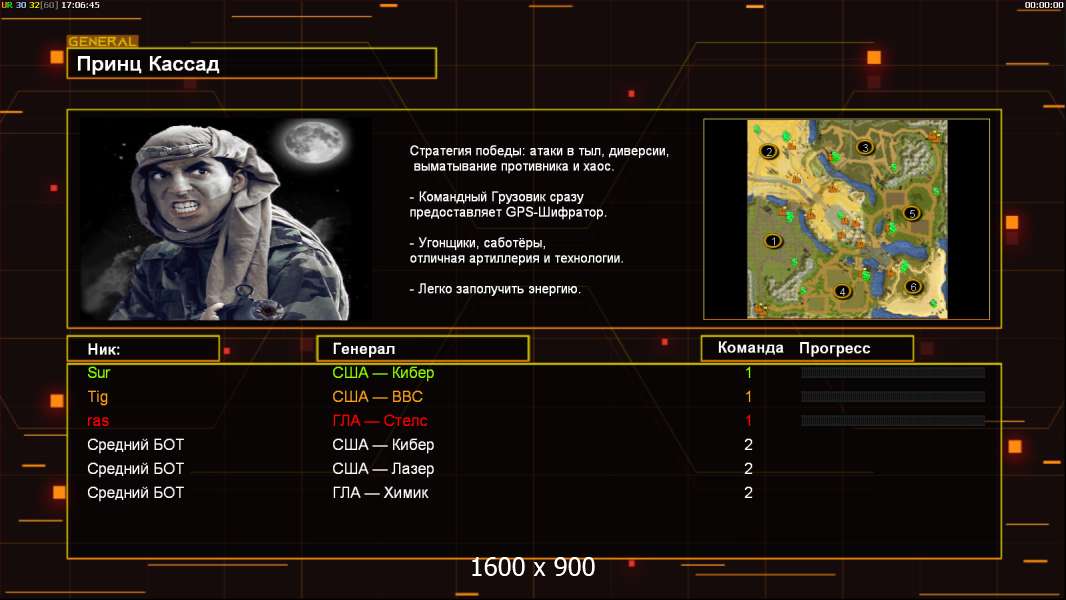Image resolution: width=1066 pixels, height=600 pixels.
Task: Select the 'Средний БОТ' with США — Кибер
Action: tap(135, 444)
